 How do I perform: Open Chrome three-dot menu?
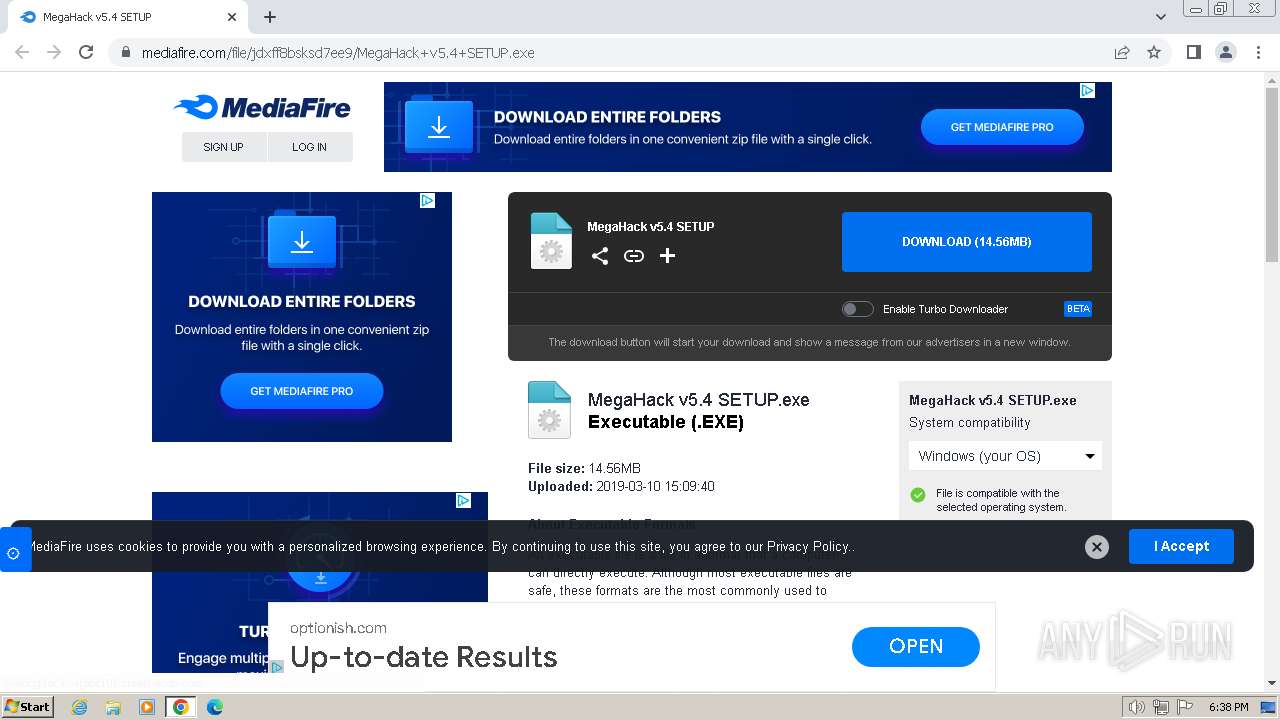point(1258,52)
